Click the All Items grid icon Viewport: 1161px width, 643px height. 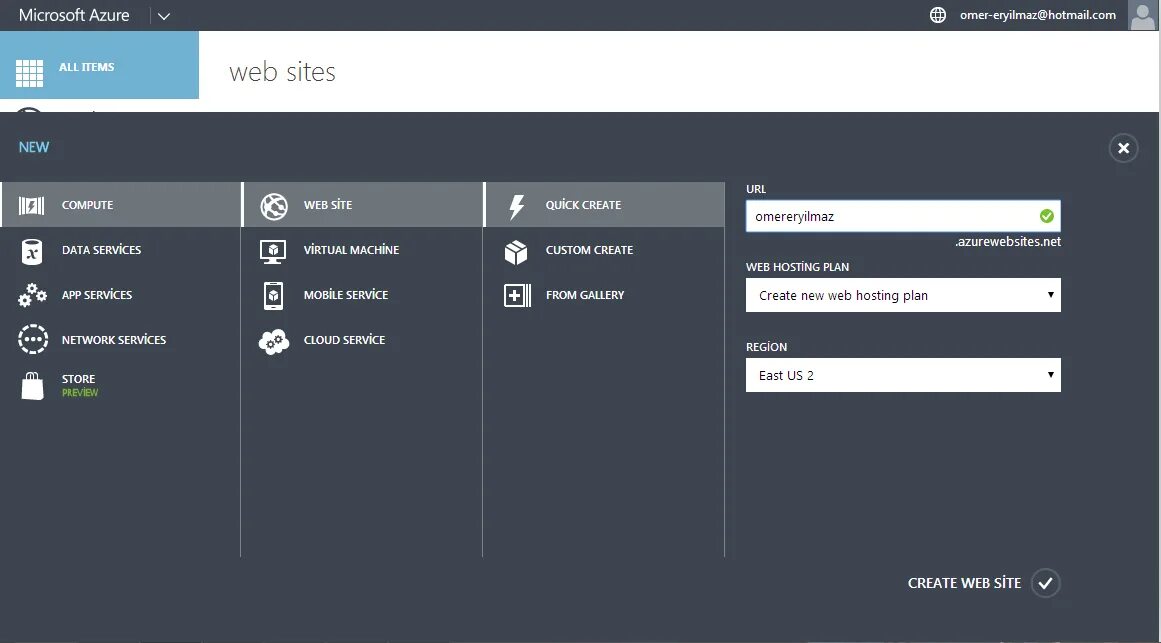[x=30, y=72]
